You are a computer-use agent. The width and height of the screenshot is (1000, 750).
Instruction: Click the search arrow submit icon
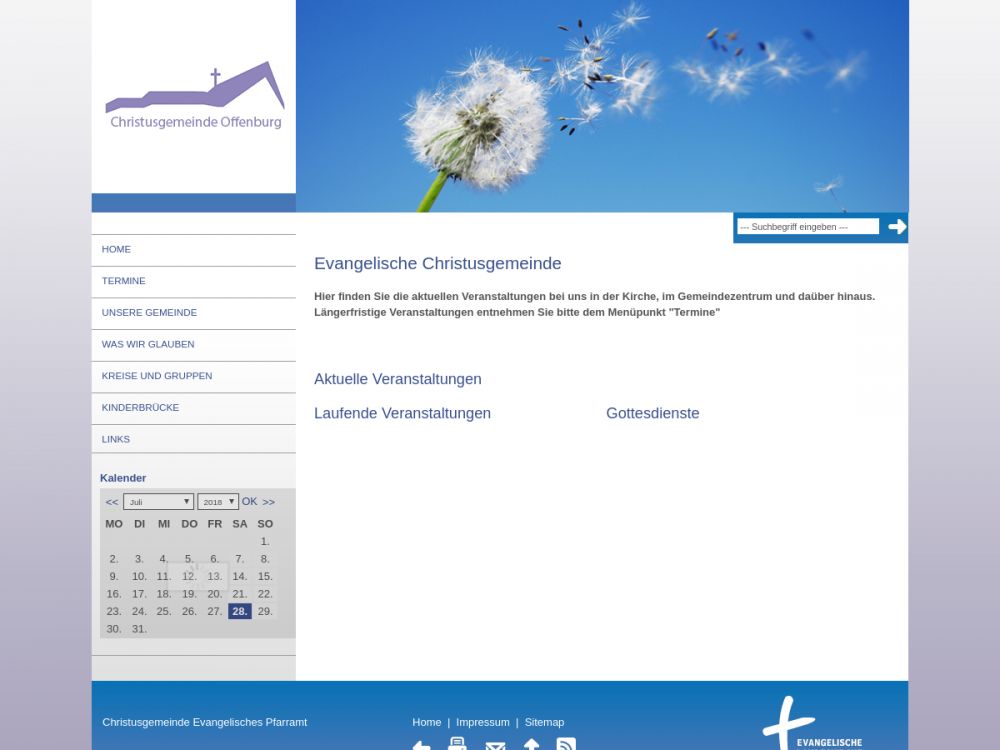[897, 227]
